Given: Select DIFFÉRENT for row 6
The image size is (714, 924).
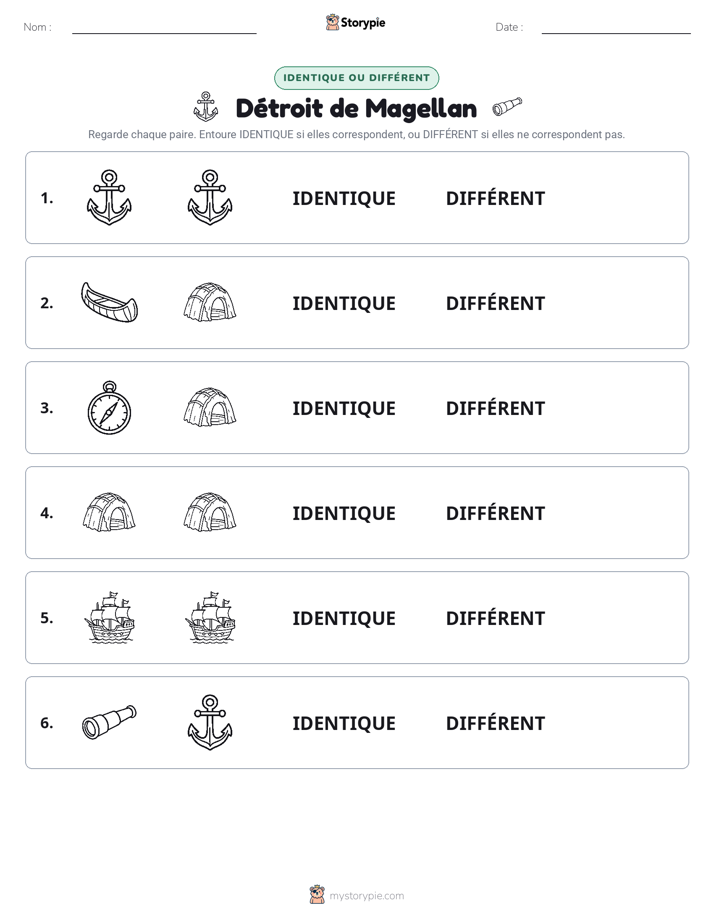Looking at the screenshot, I should 495,723.
